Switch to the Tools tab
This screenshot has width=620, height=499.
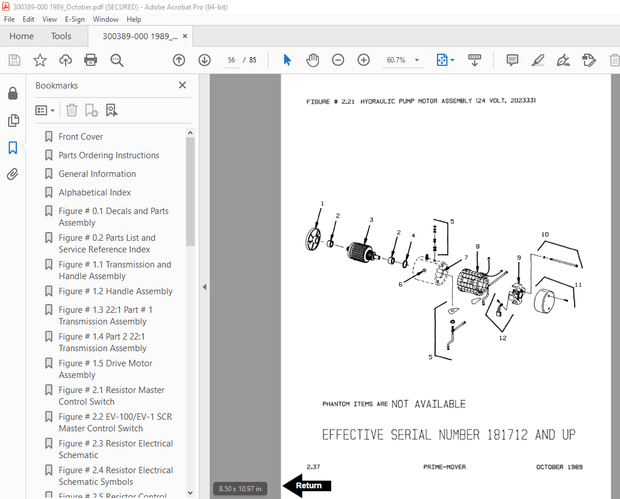(61, 36)
